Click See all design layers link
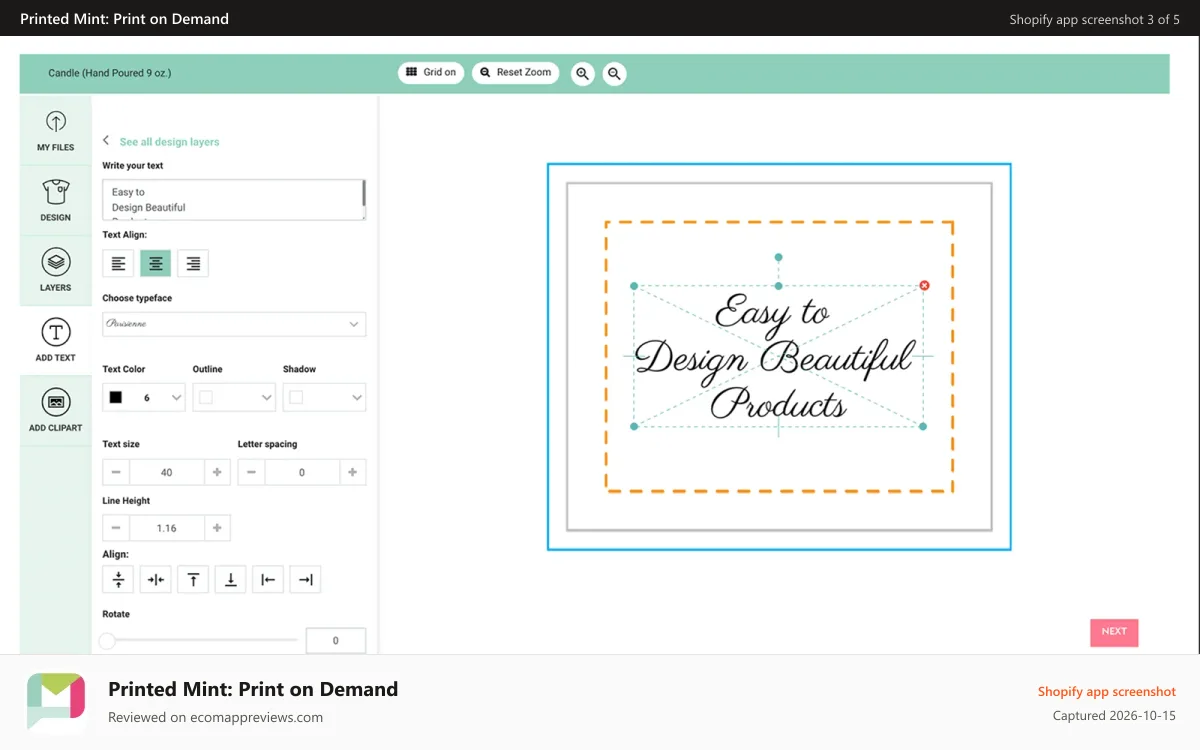This screenshot has width=1200, height=750. click(169, 142)
